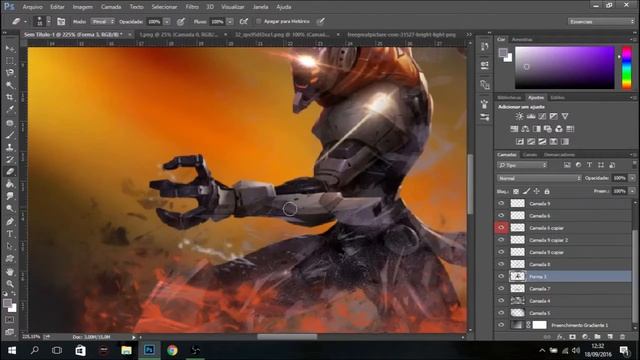
Task: Select the Paint Bucket tool
Action: (10, 184)
